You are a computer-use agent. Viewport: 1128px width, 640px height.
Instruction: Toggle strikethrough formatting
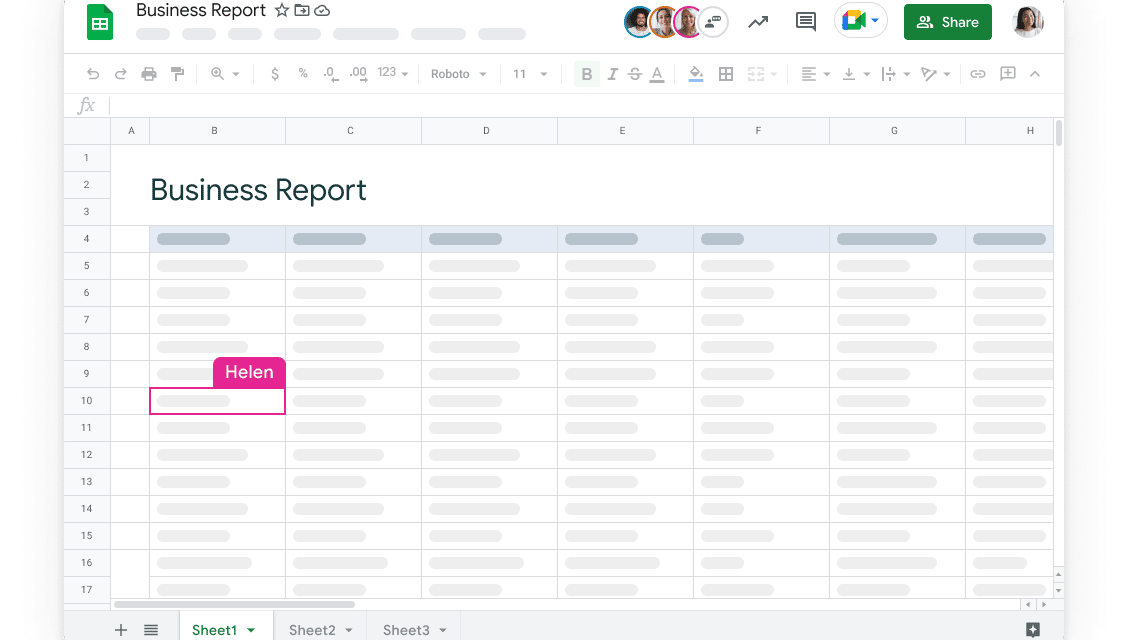point(634,74)
